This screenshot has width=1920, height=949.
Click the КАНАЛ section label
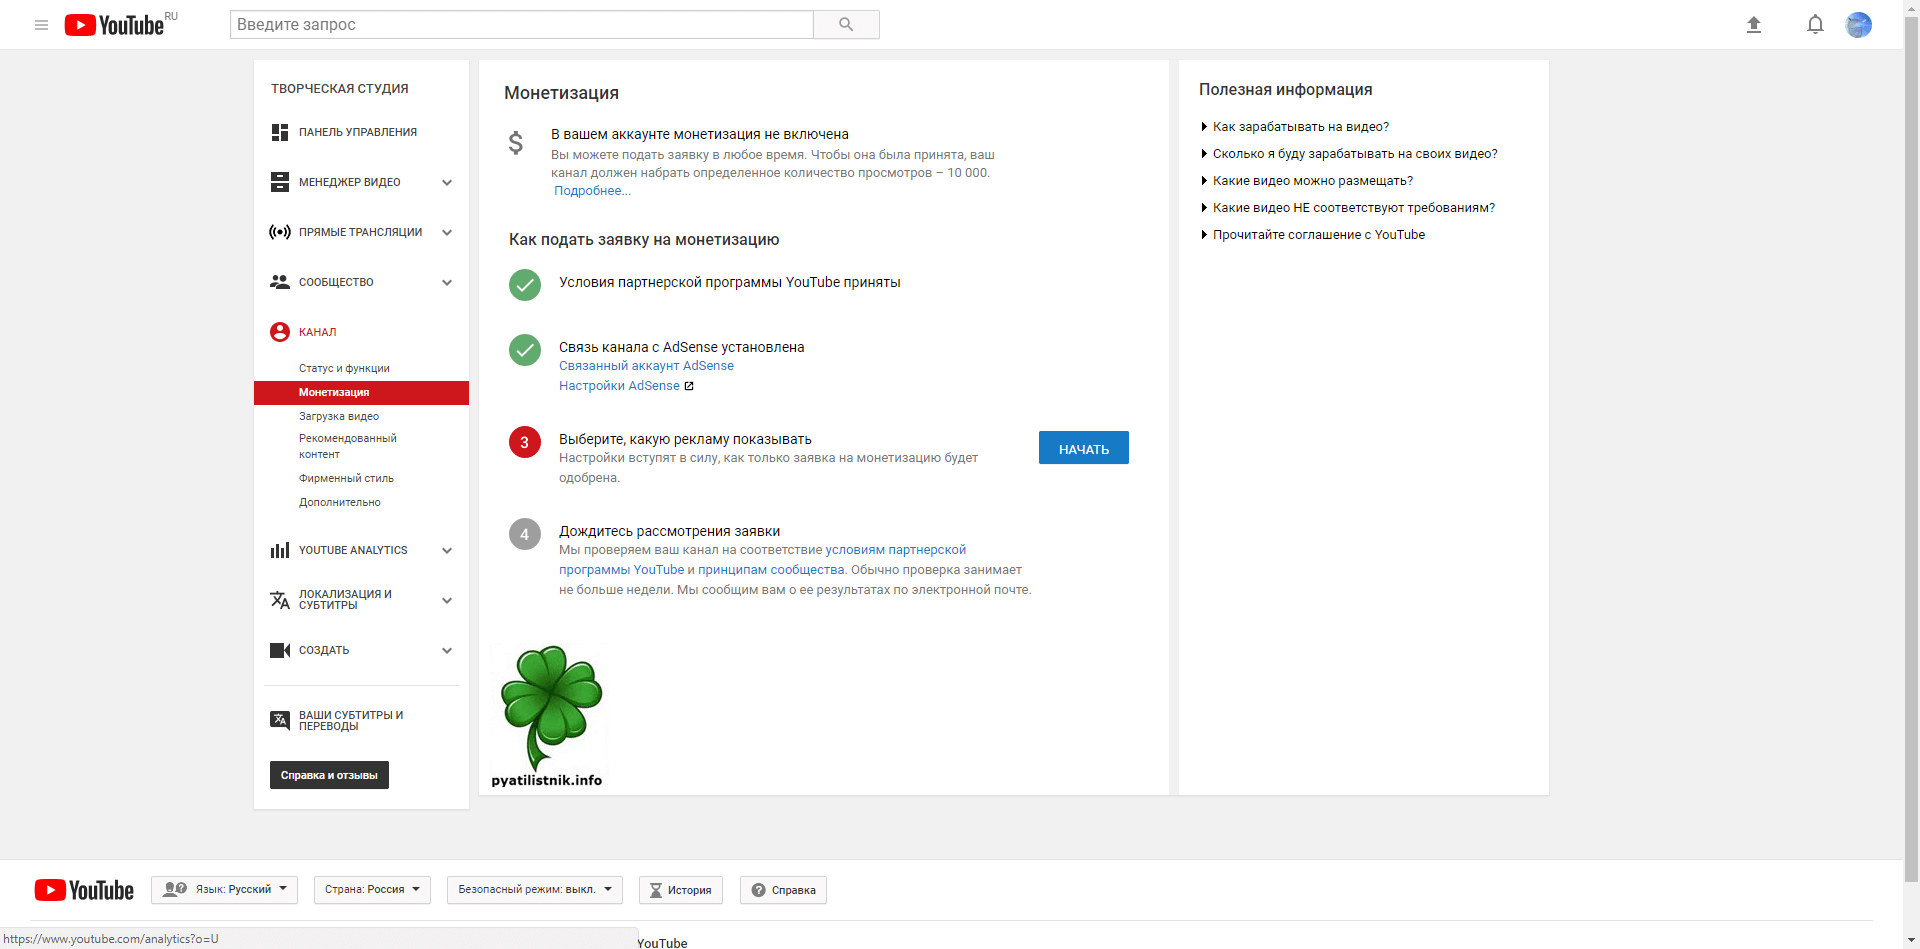317,332
